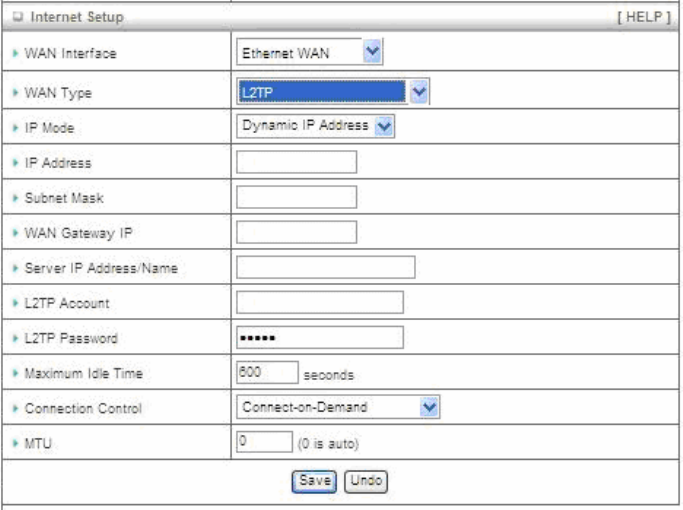Click the L2TP Password label
683x510 pixels.
click(x=71, y=338)
